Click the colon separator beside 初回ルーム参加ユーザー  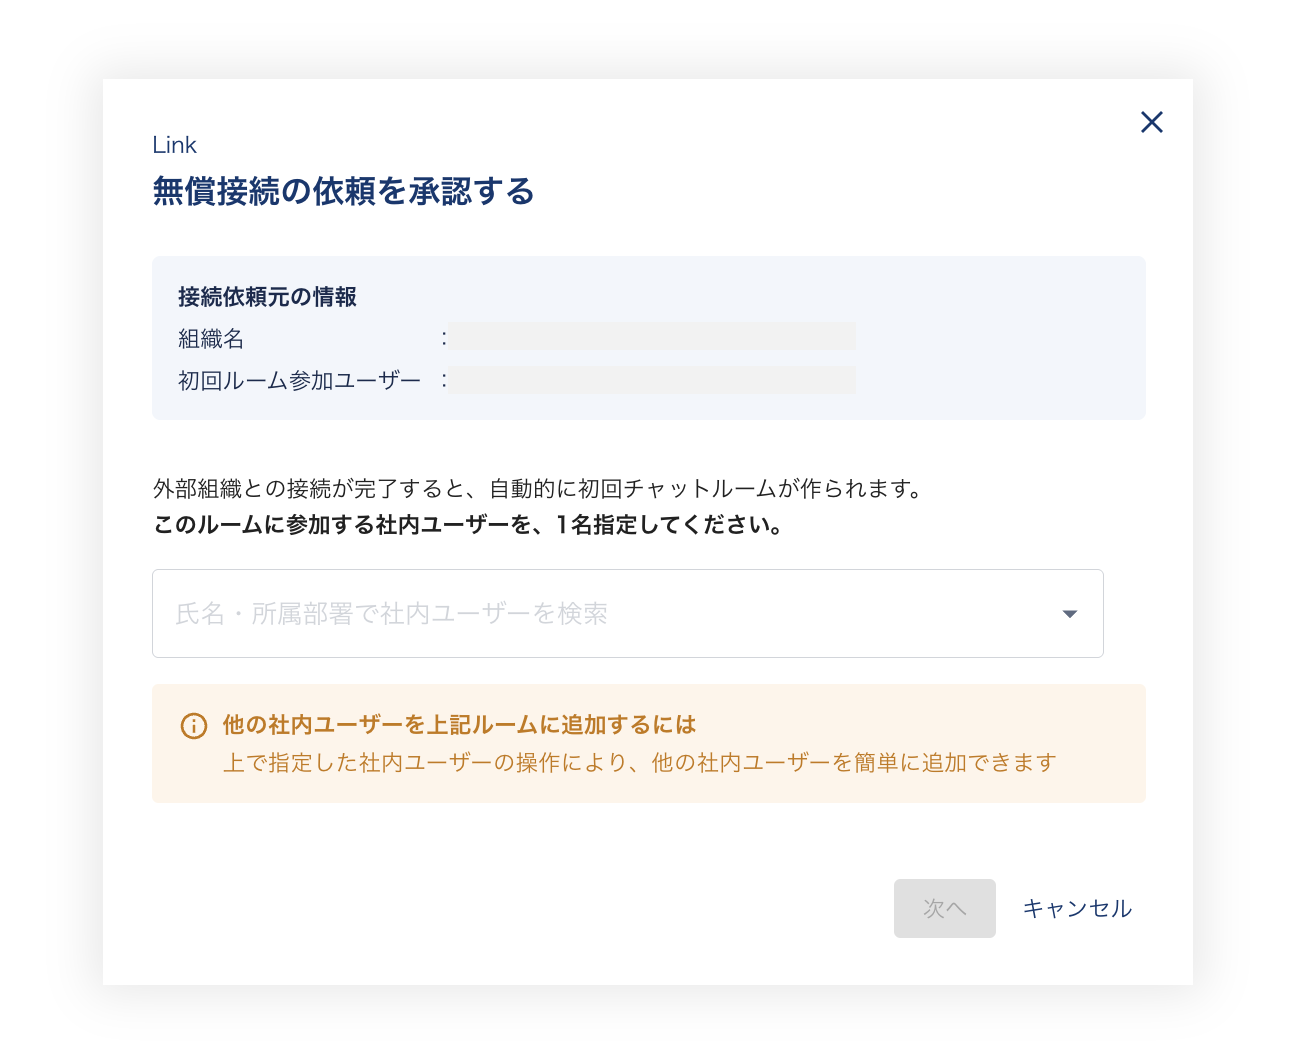point(444,381)
